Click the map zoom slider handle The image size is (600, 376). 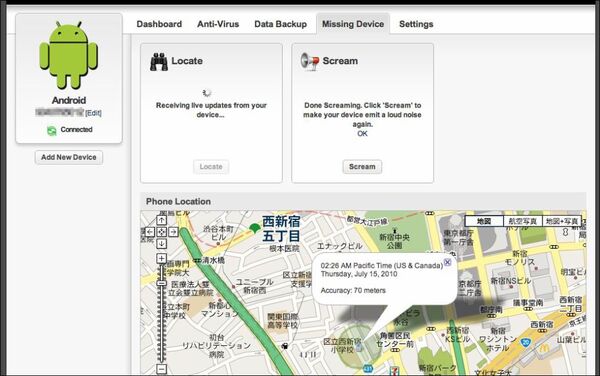(161, 283)
